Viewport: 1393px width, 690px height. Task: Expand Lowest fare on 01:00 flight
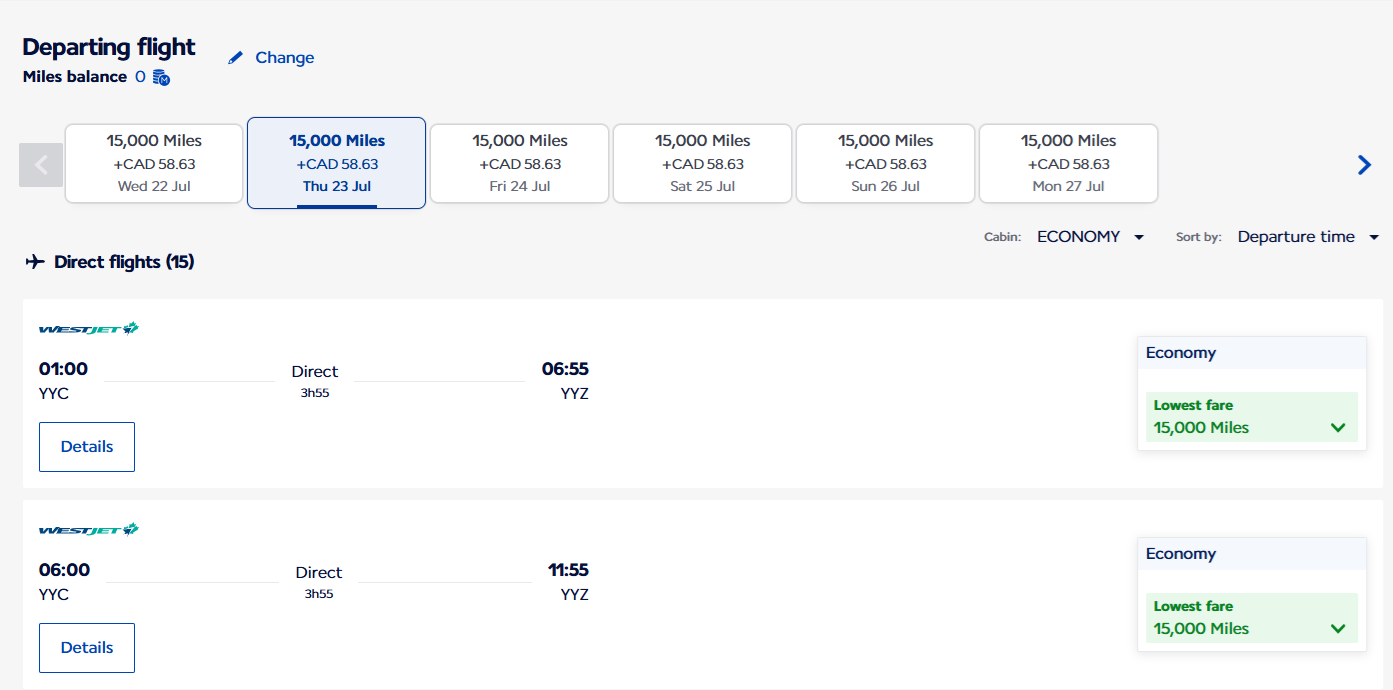tap(1252, 417)
